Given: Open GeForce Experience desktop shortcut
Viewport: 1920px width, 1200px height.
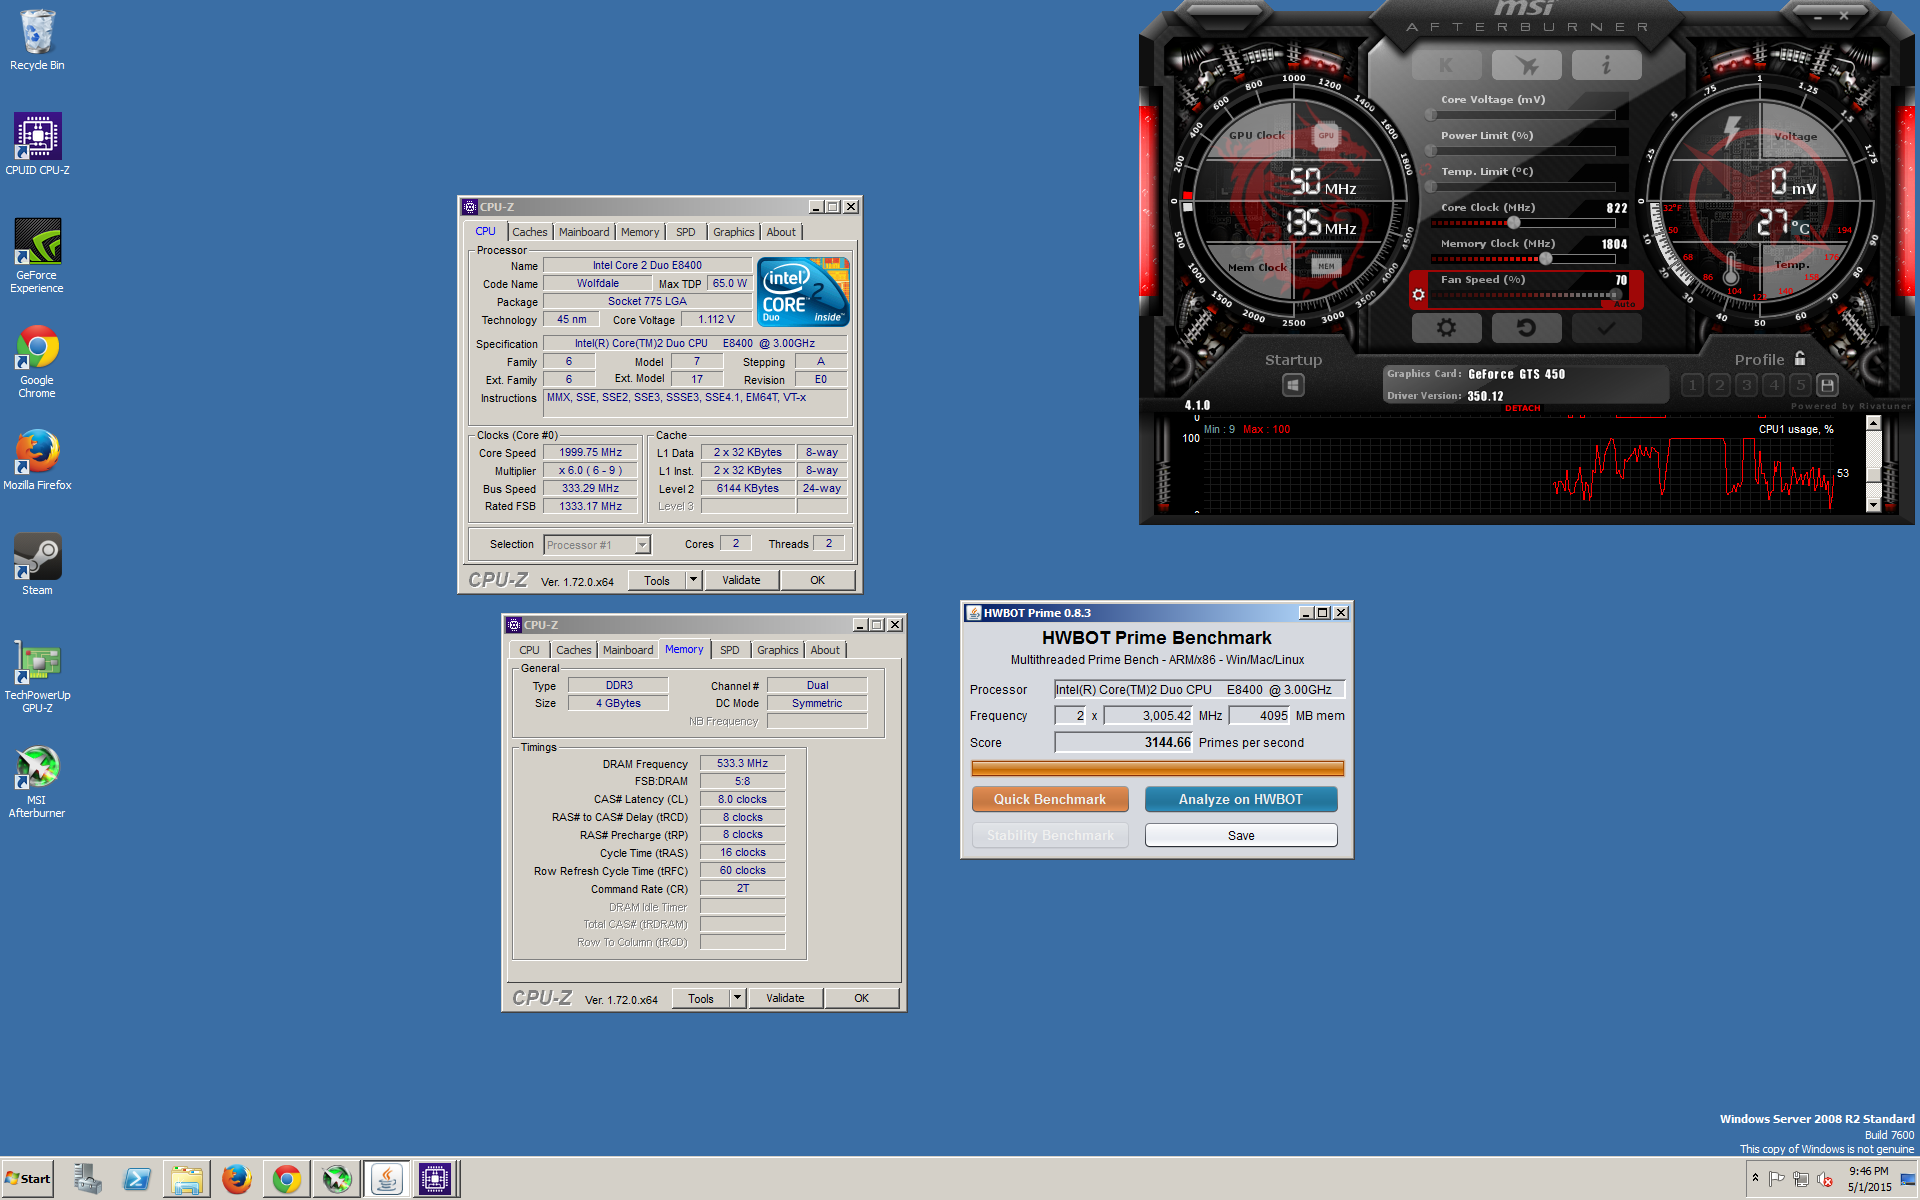Looking at the screenshot, I should coord(37,255).
